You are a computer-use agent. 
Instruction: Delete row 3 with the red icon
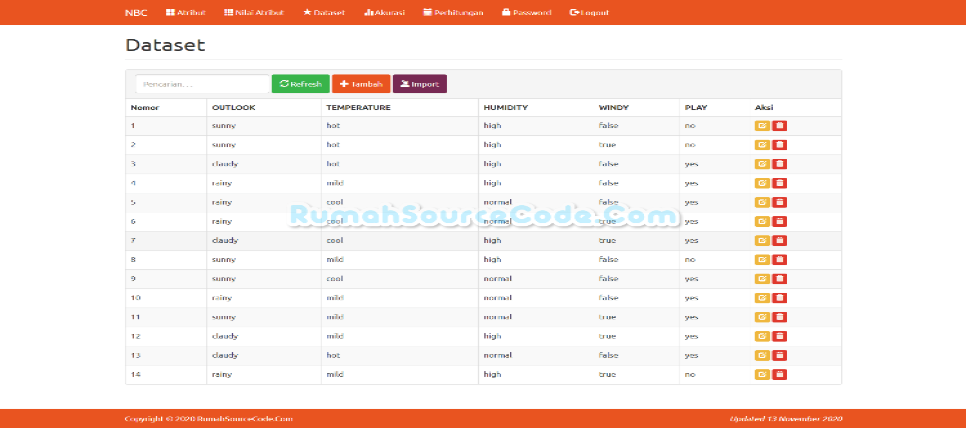coord(780,164)
